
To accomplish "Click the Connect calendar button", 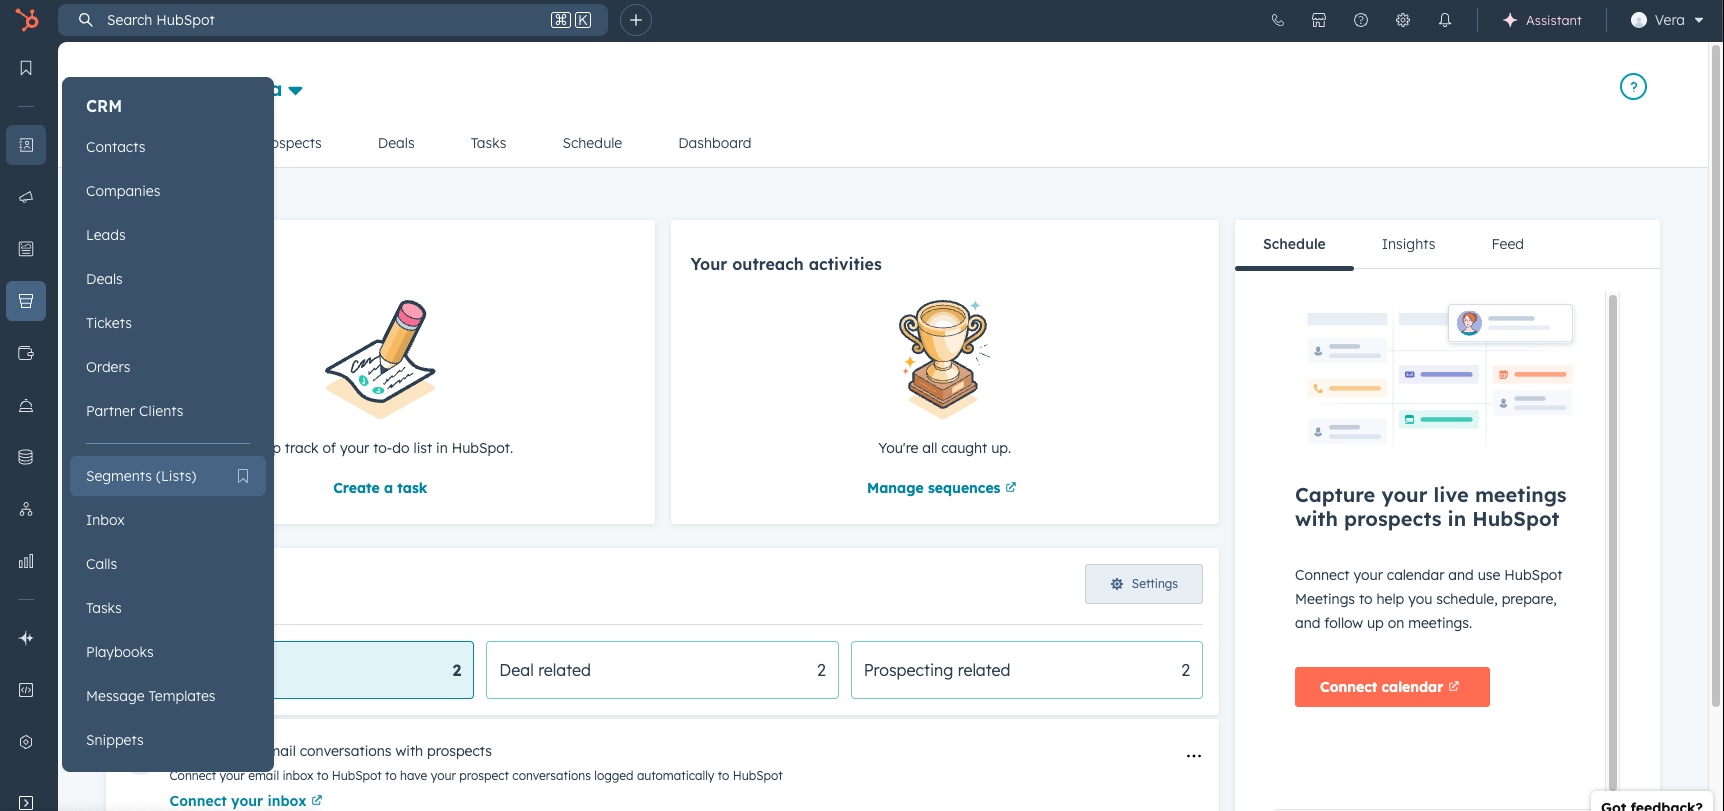I will (x=1392, y=687).
